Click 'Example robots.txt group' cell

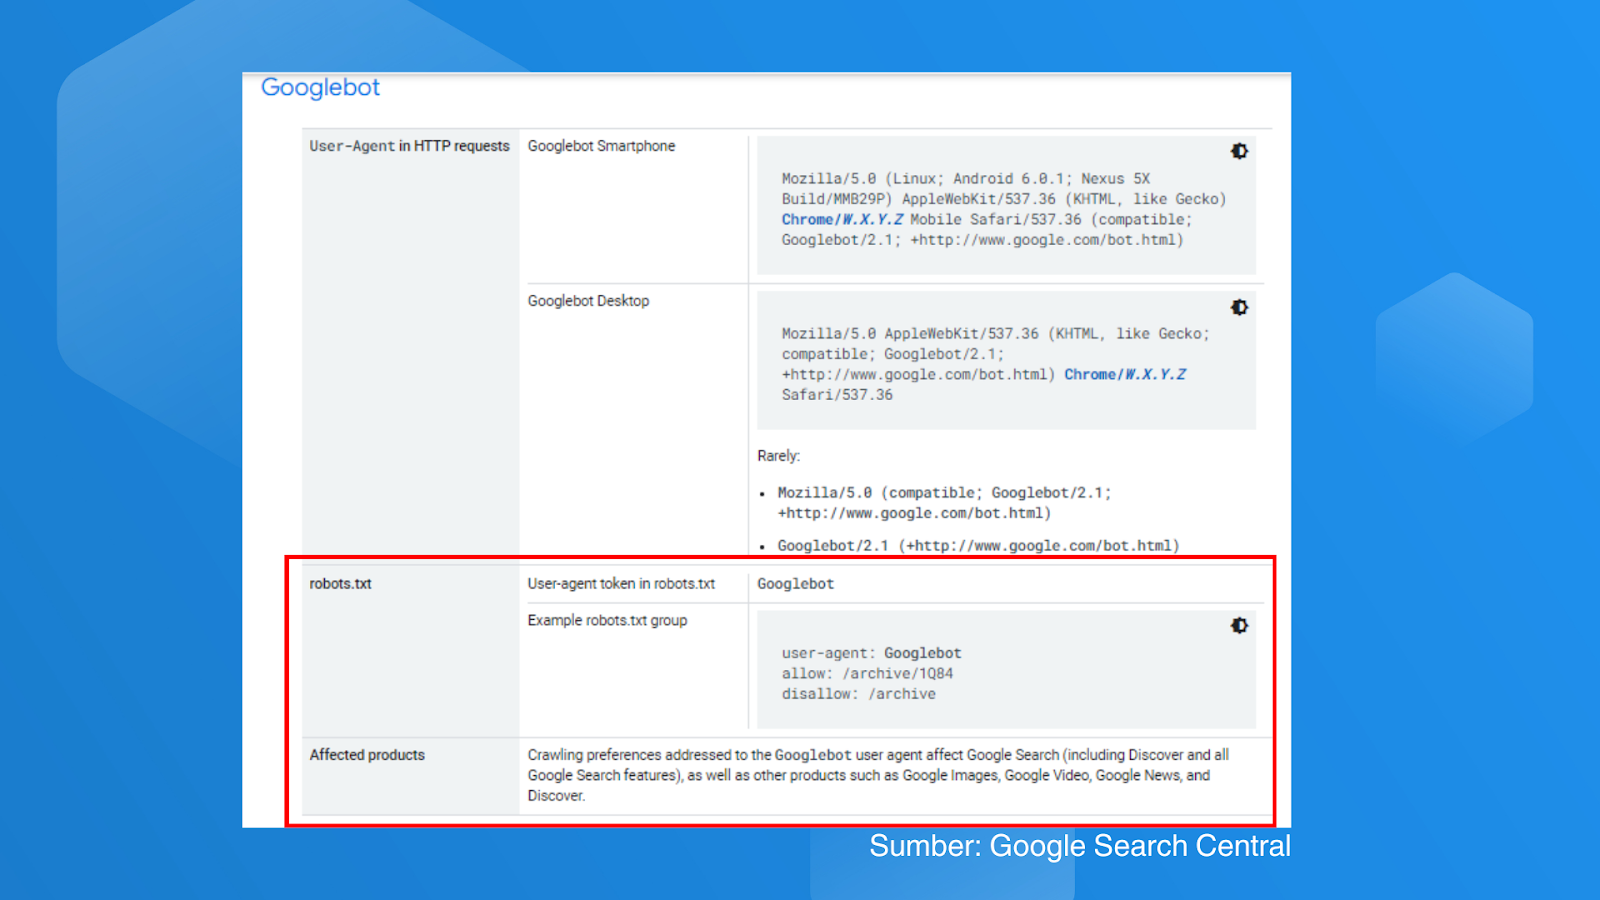coord(607,621)
